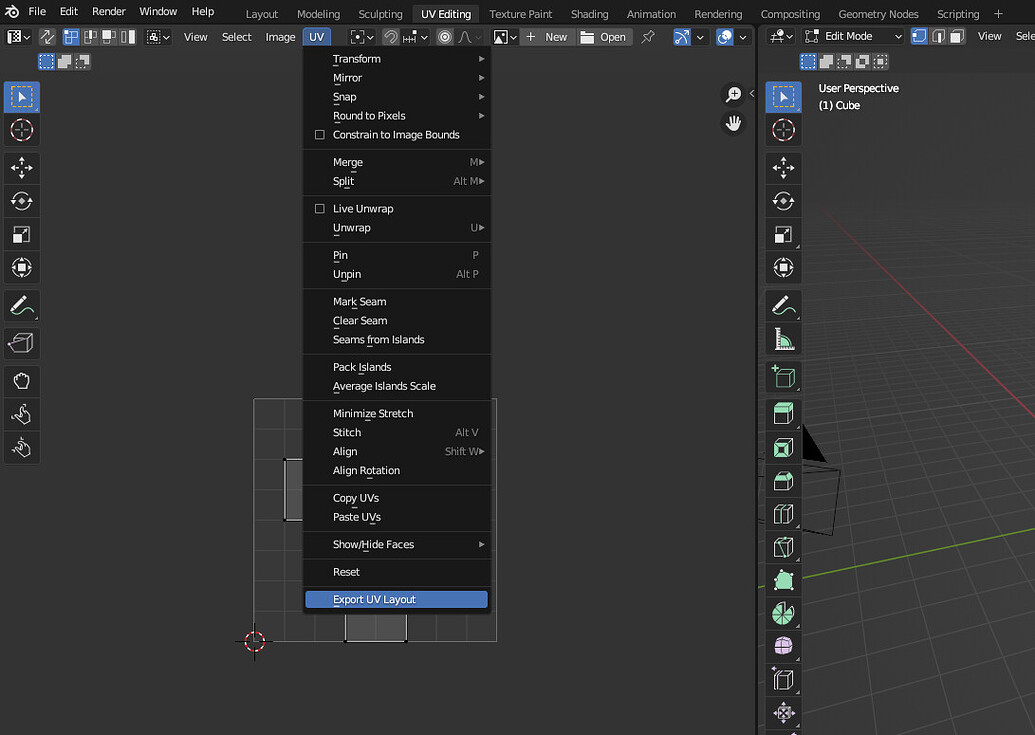This screenshot has width=1035, height=735.
Task: Pin the image with the pushpin icon
Action: pyautogui.click(x=648, y=37)
